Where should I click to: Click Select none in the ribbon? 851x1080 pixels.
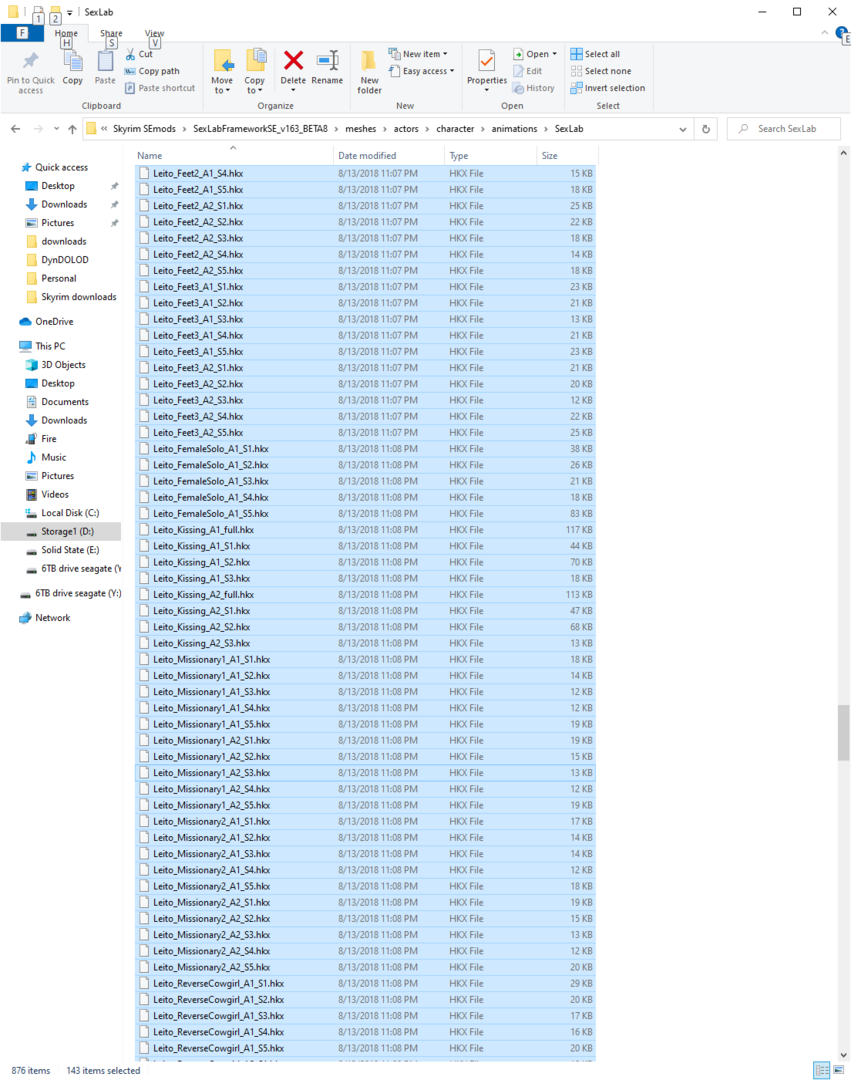click(x=601, y=71)
